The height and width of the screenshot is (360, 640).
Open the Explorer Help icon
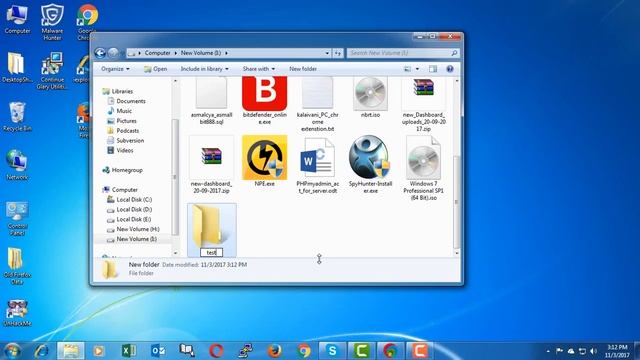(450, 69)
